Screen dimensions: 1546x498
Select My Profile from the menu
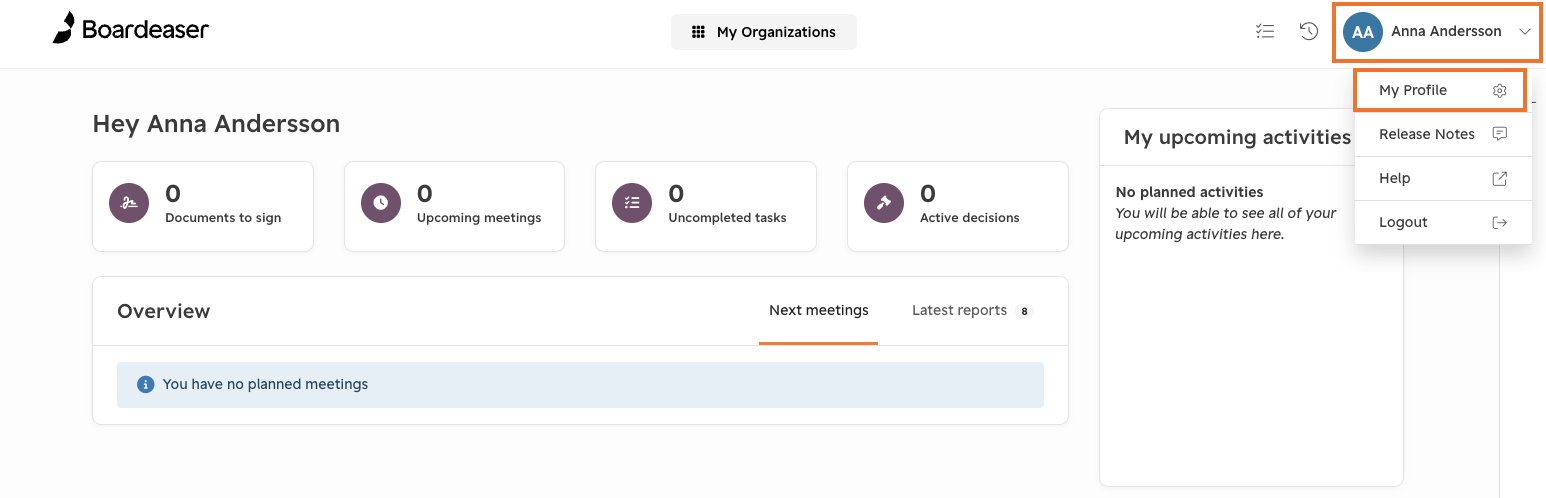(x=1440, y=90)
